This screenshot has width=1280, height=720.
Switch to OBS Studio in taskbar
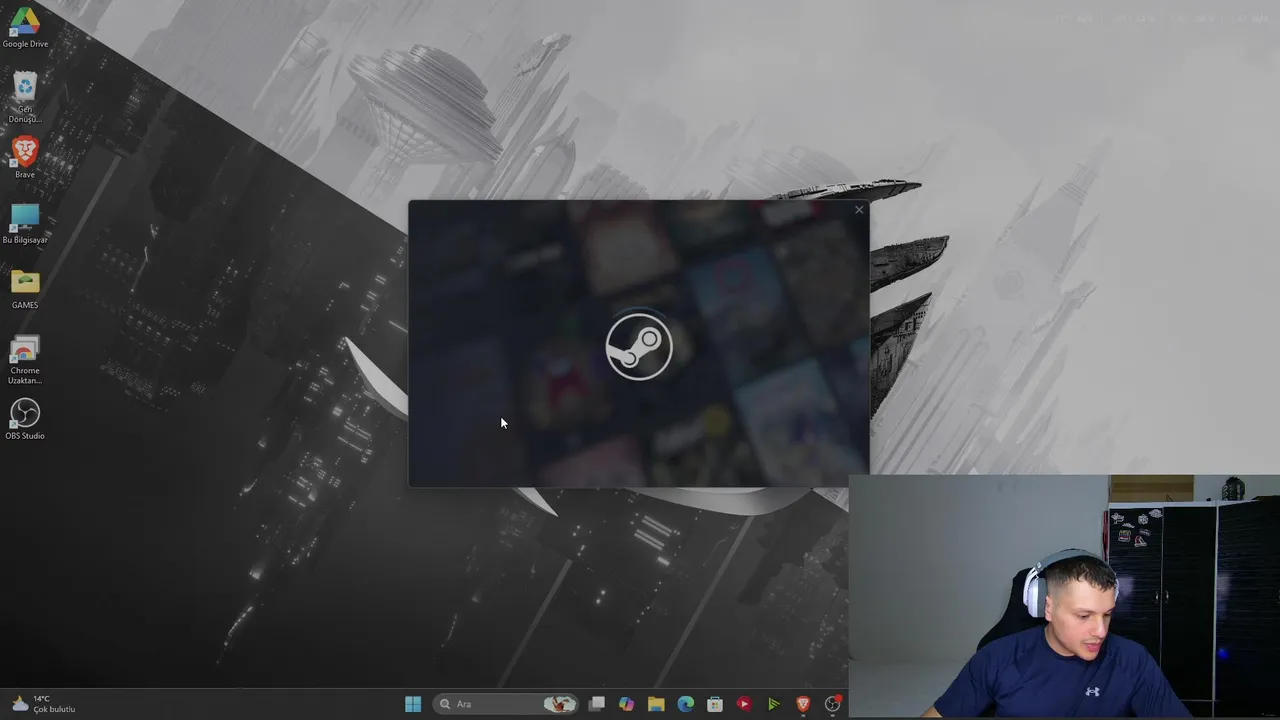[x=832, y=704]
